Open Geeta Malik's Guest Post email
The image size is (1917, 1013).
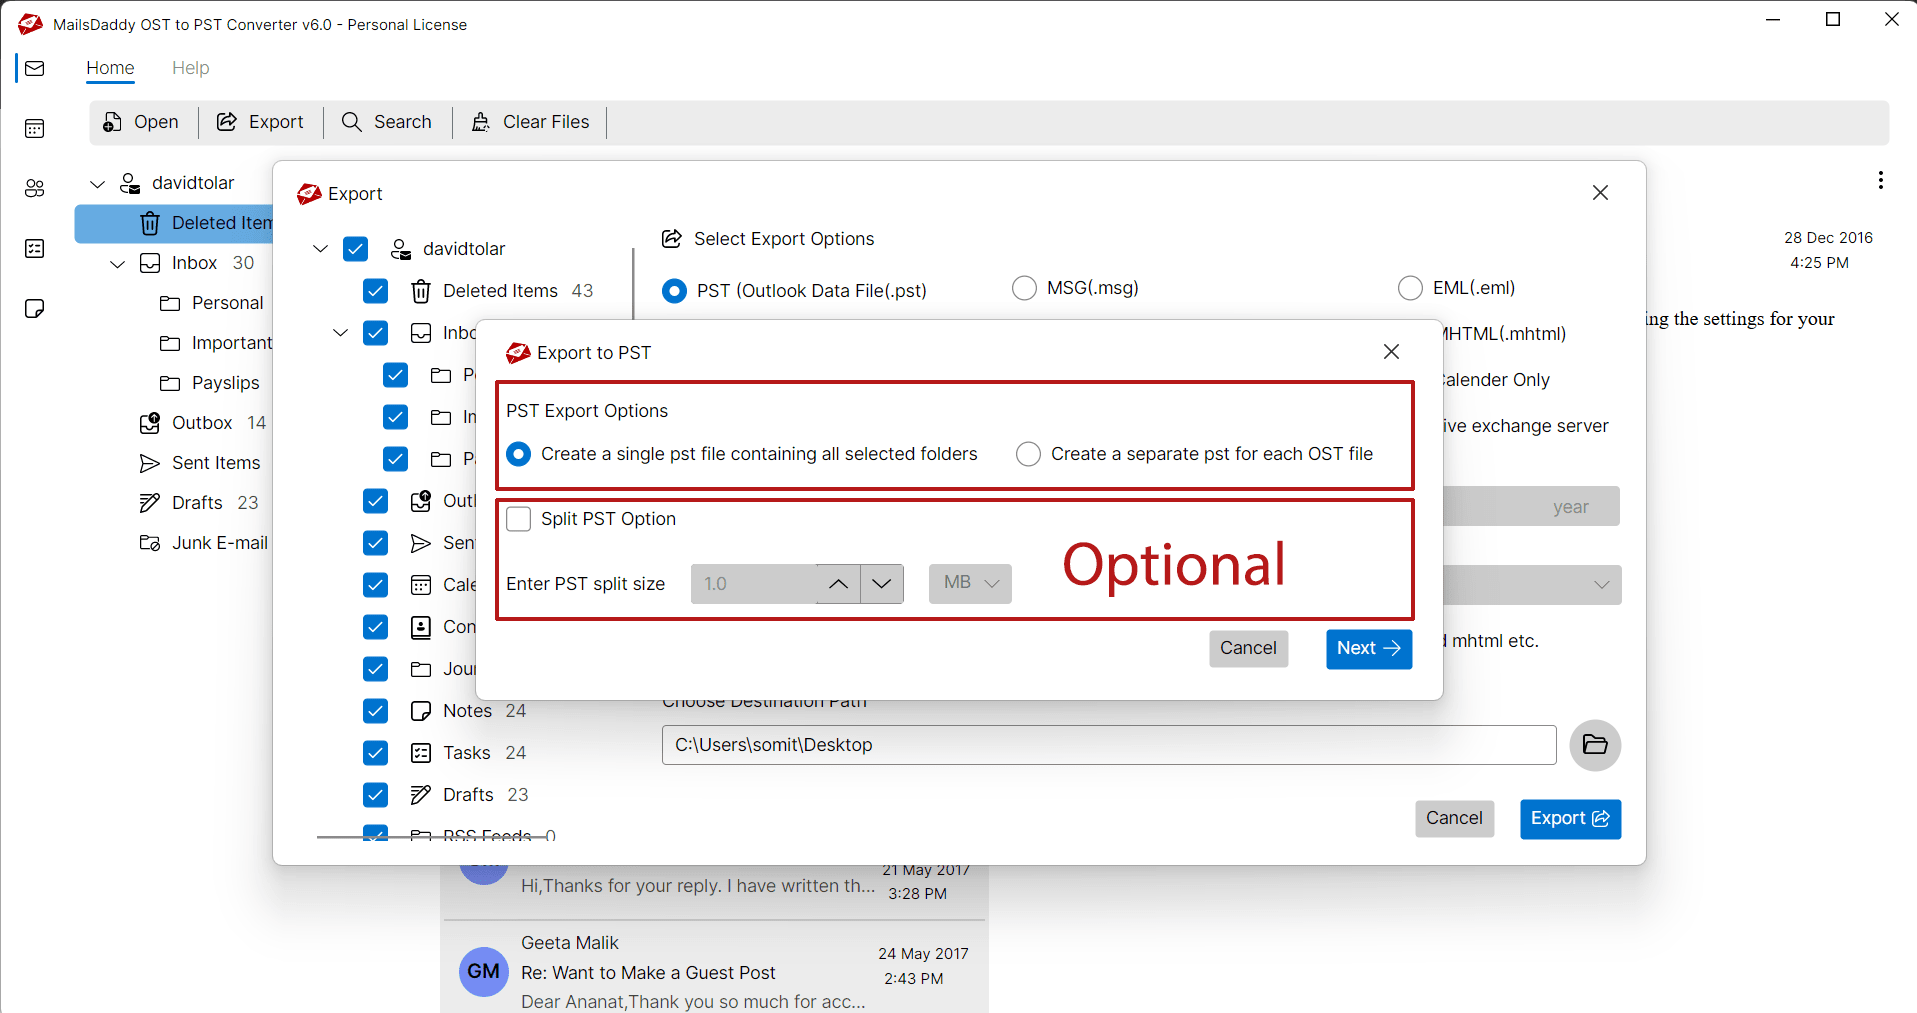click(715, 971)
